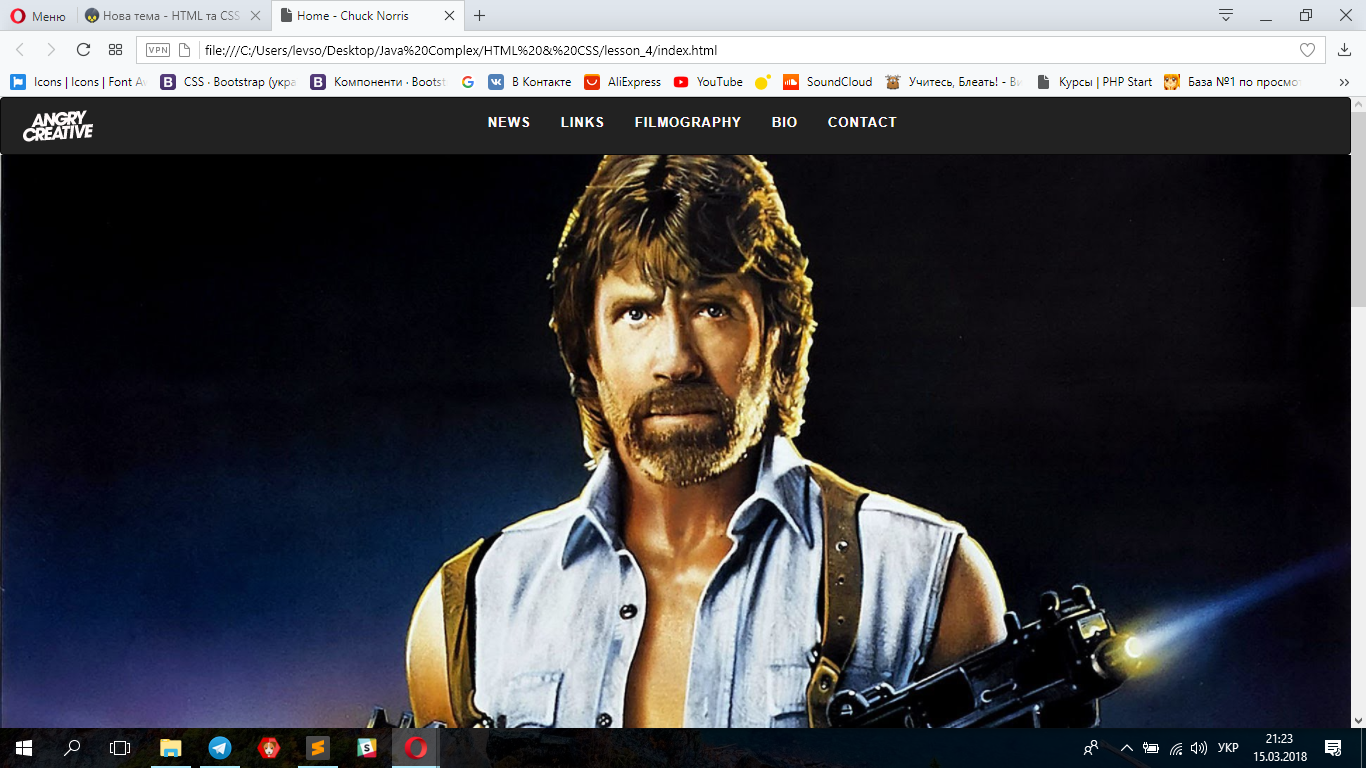Open the SoundCloud bookmark
Image resolution: width=1366 pixels, height=768 pixels.
[827, 82]
